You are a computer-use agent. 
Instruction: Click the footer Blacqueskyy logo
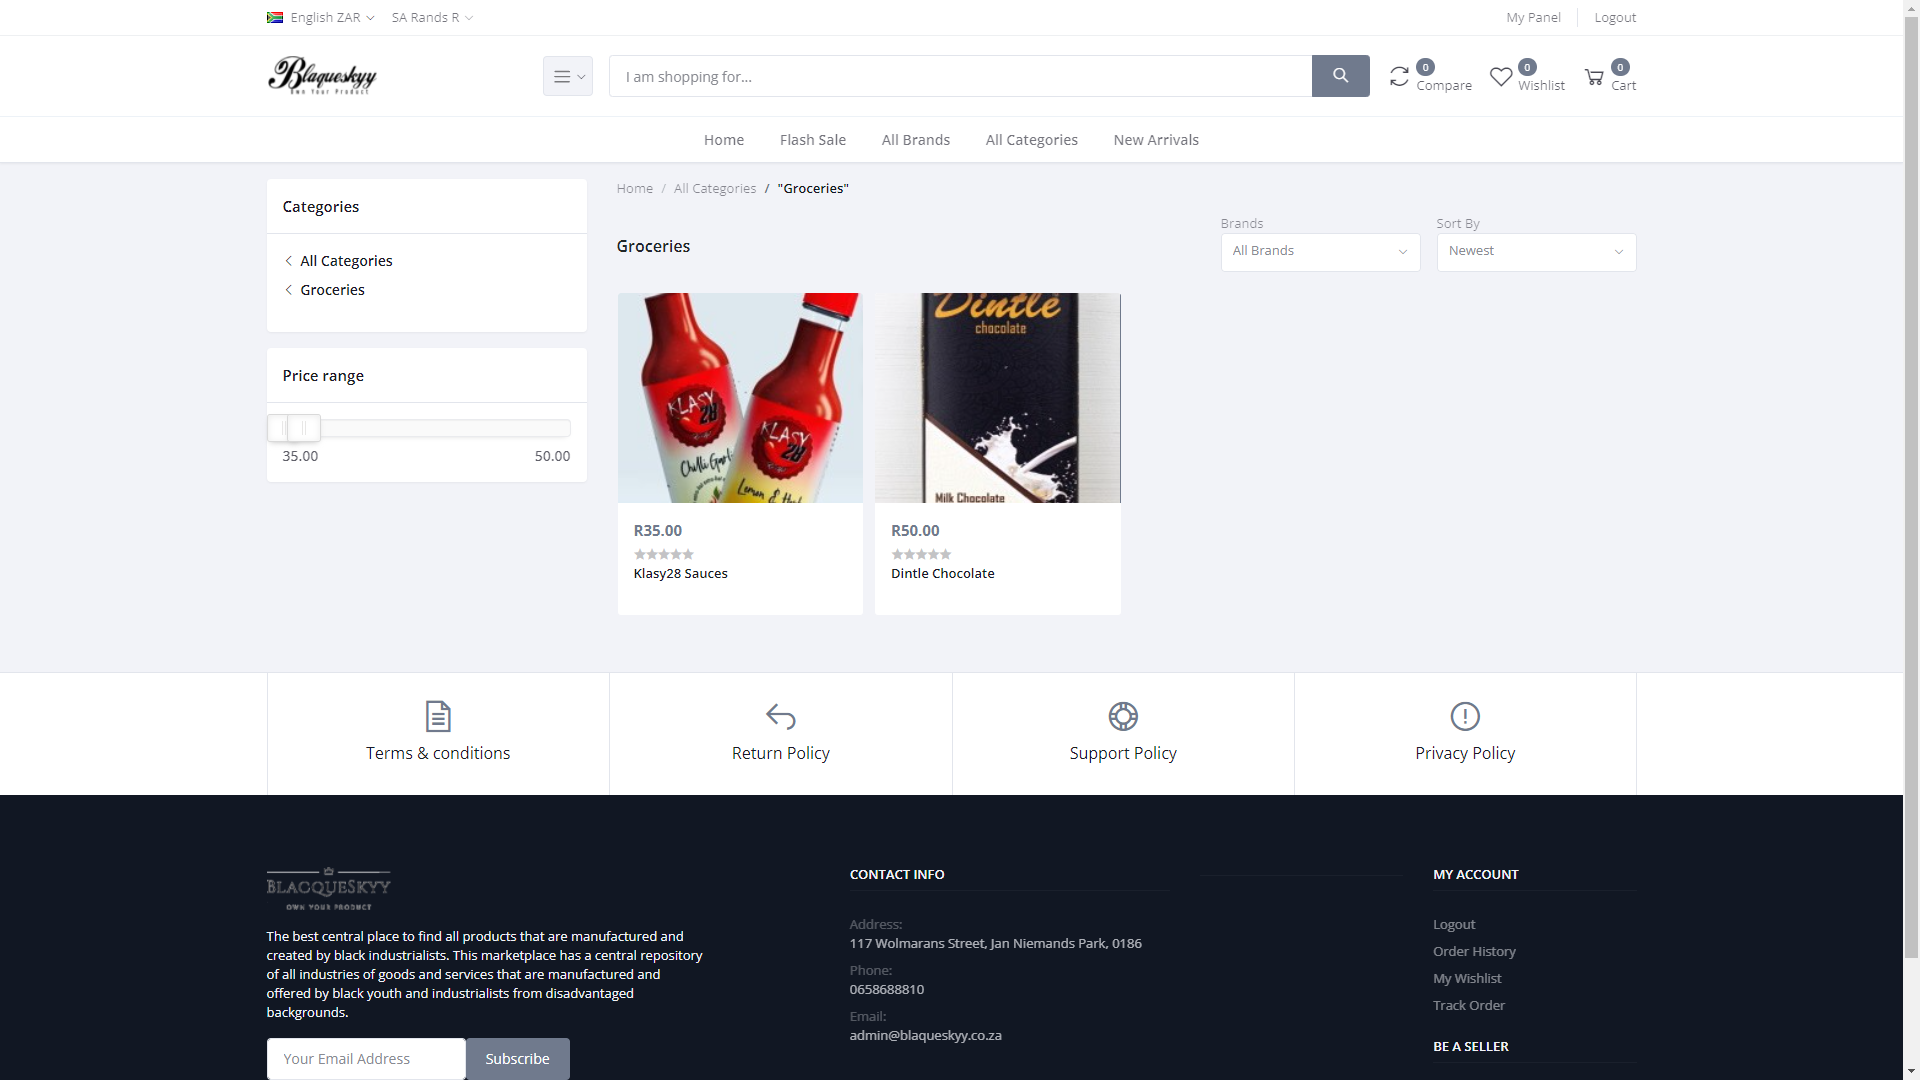(x=328, y=889)
